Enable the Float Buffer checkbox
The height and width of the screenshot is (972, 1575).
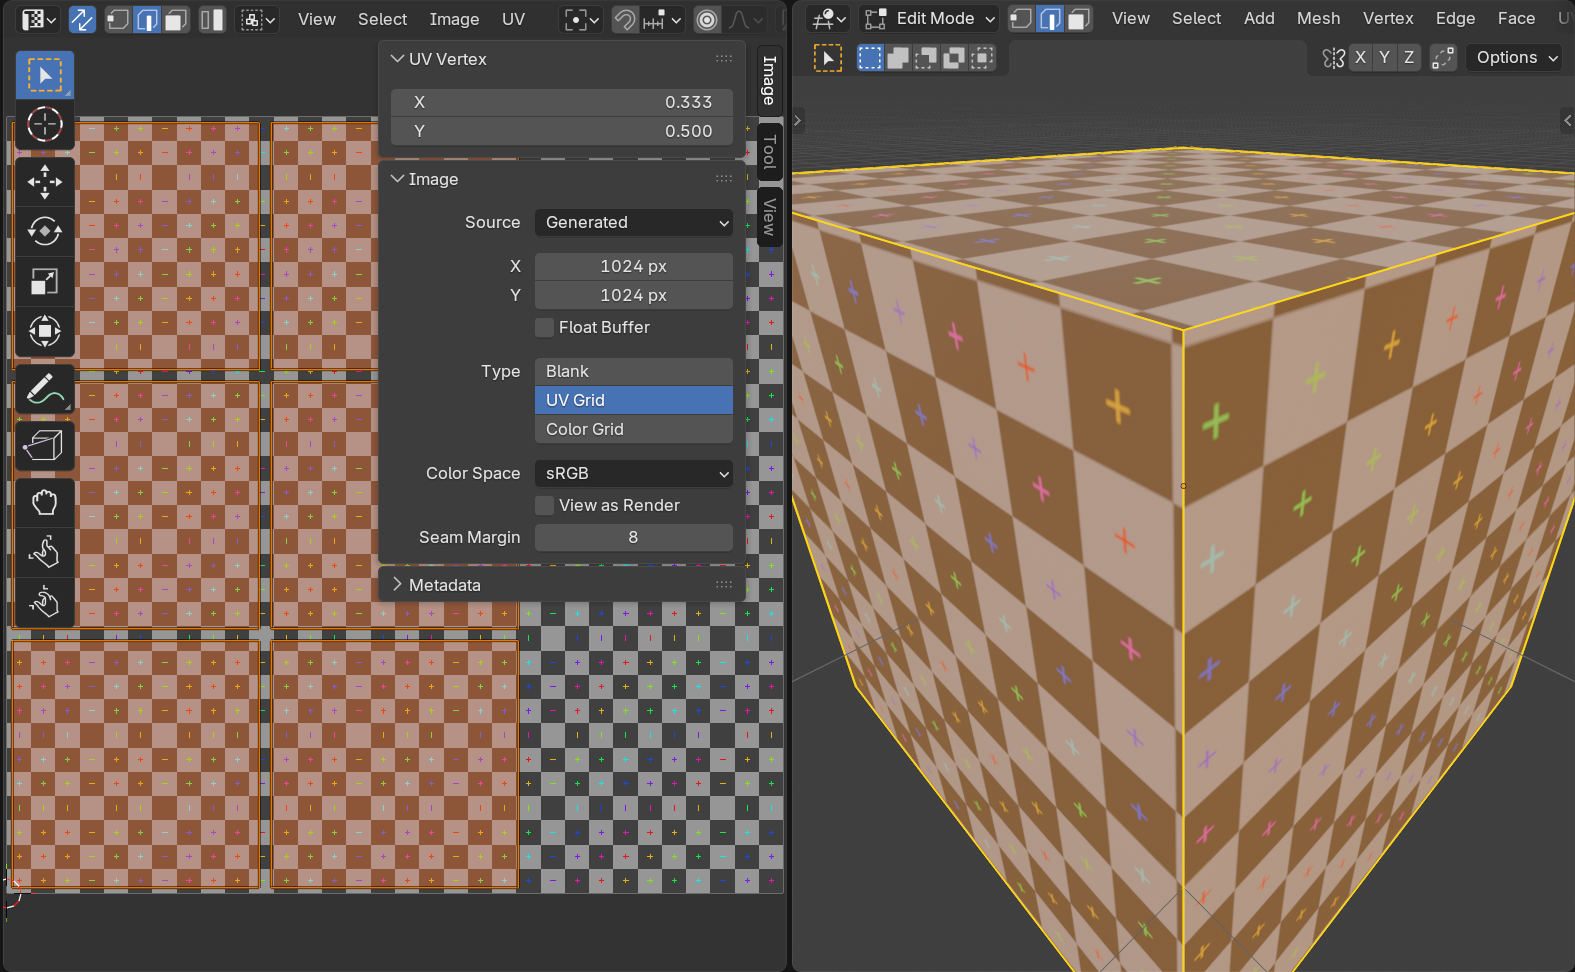[x=545, y=327]
